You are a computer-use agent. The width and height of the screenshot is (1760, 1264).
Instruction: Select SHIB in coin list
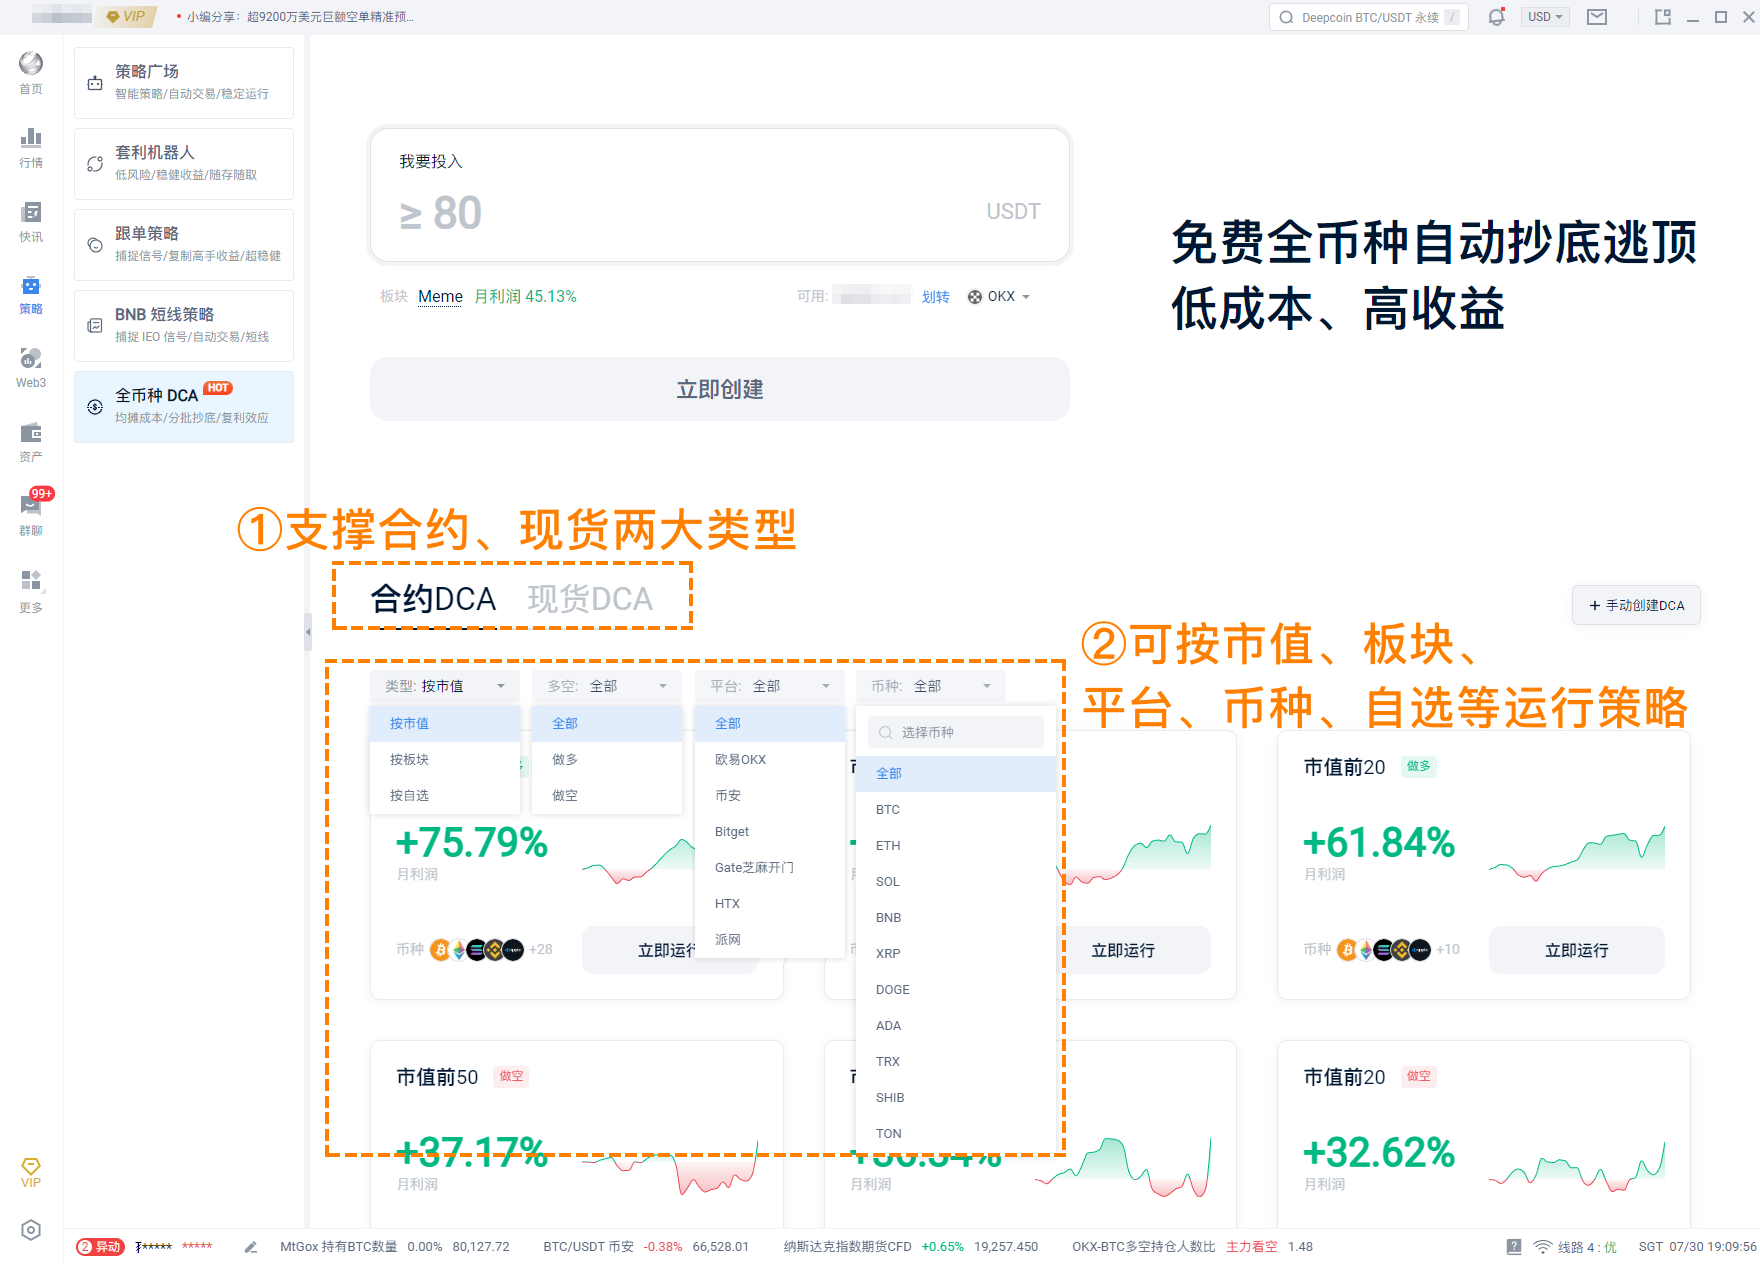956,1098
